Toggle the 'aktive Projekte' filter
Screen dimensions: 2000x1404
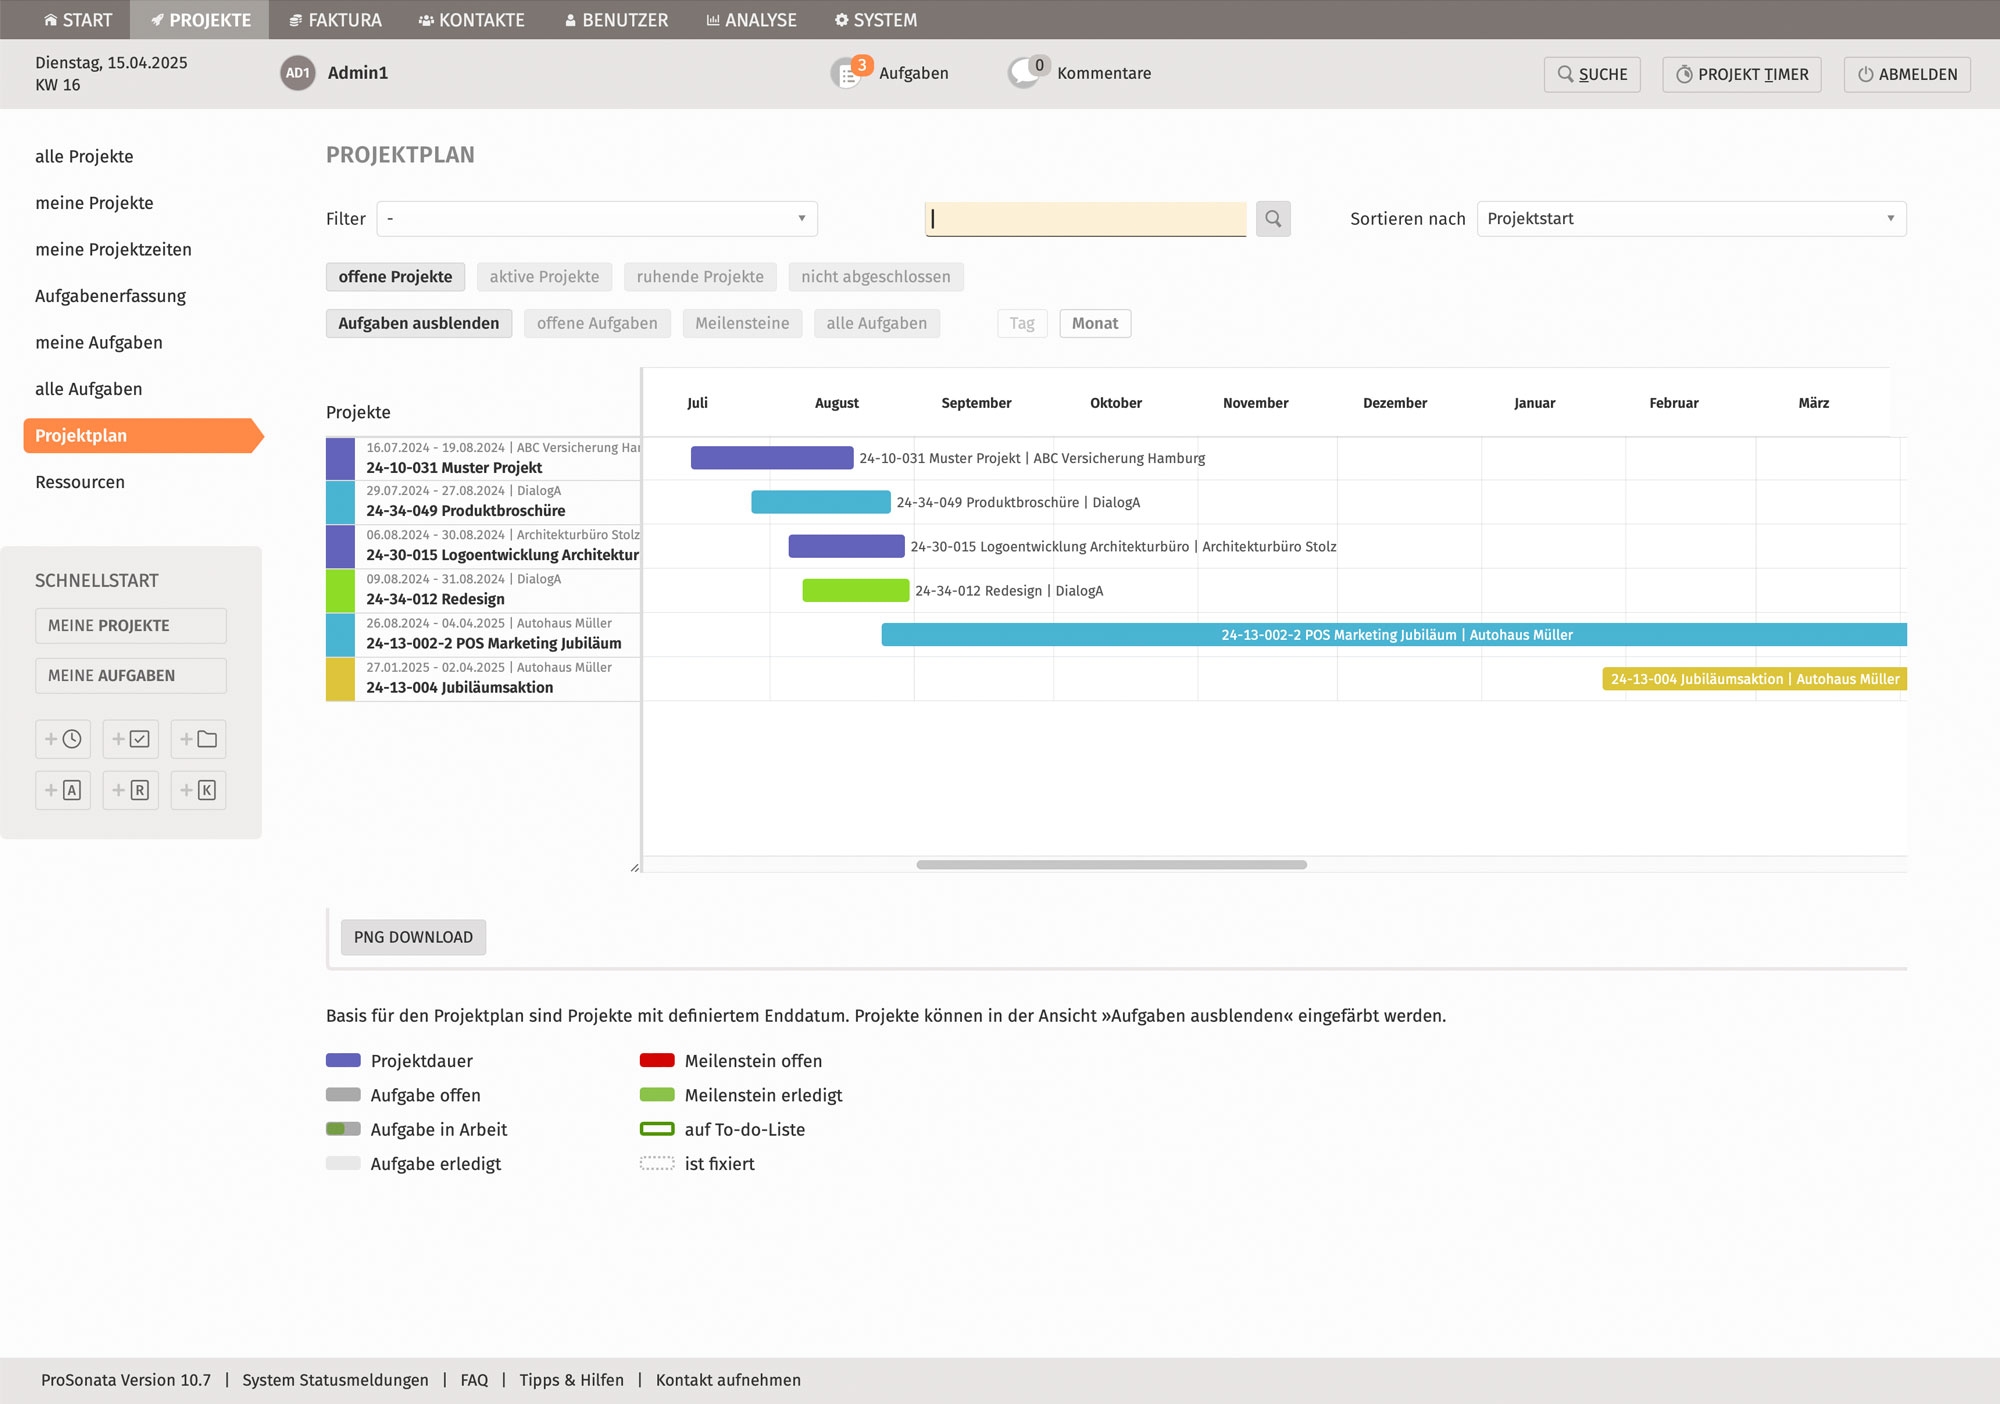(544, 277)
